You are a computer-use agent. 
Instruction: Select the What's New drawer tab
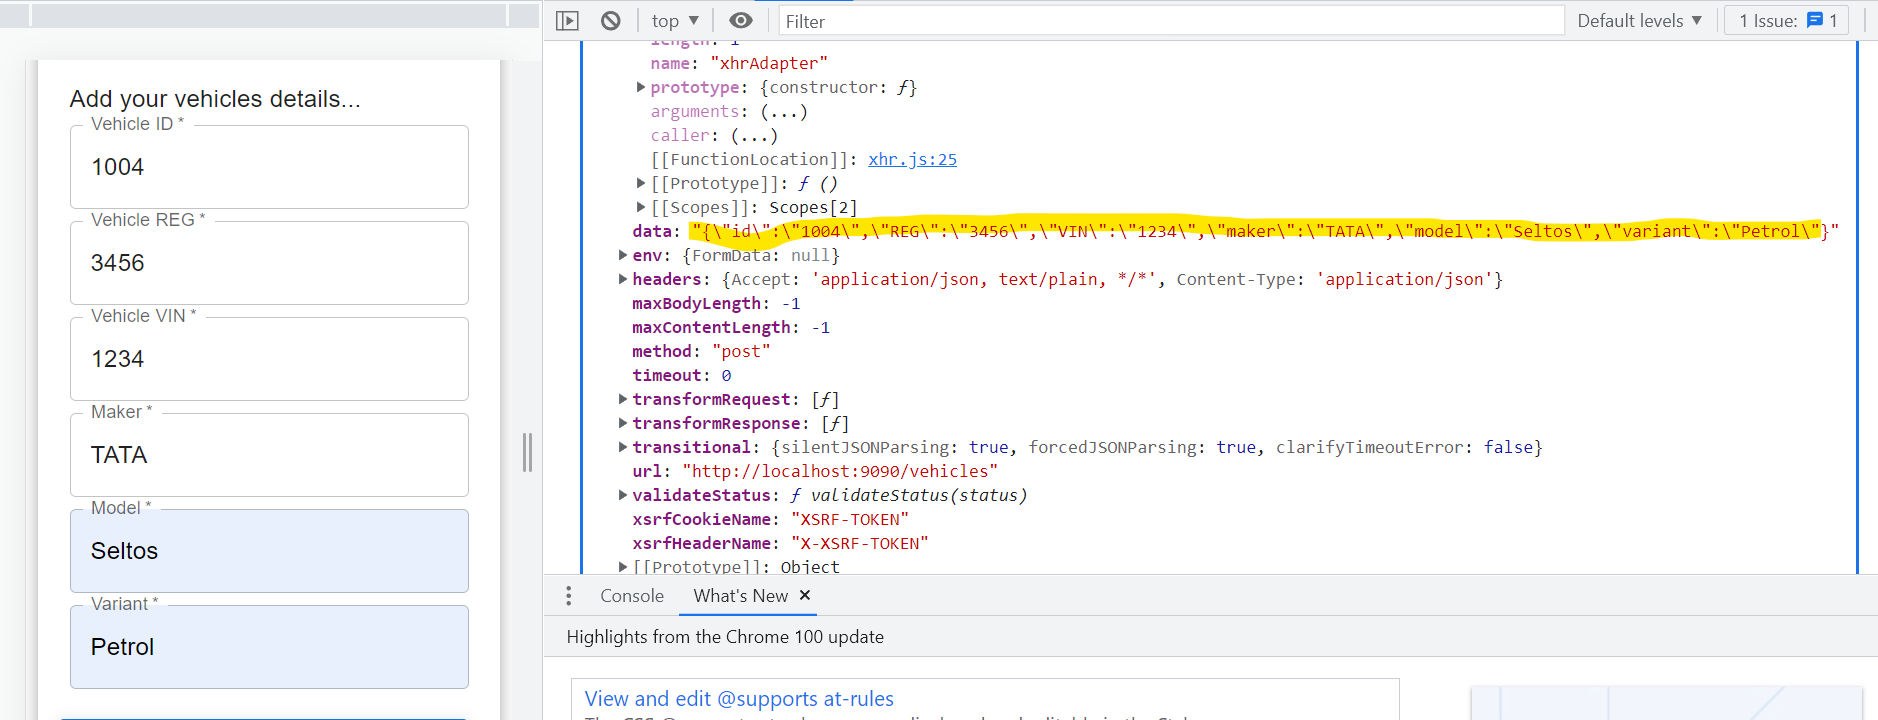pyautogui.click(x=741, y=596)
